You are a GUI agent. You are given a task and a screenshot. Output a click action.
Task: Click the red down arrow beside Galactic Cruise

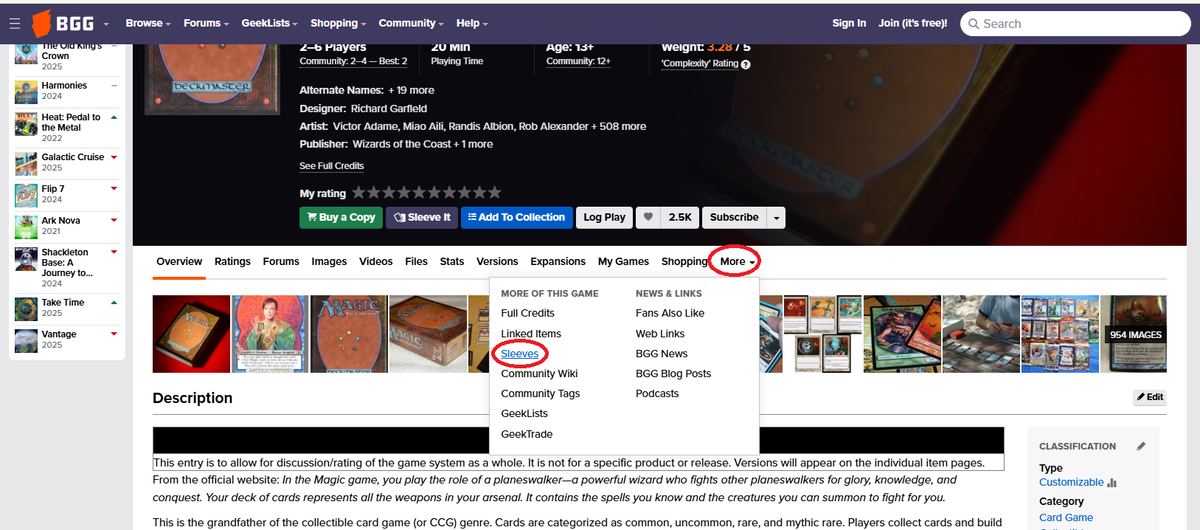click(x=114, y=157)
